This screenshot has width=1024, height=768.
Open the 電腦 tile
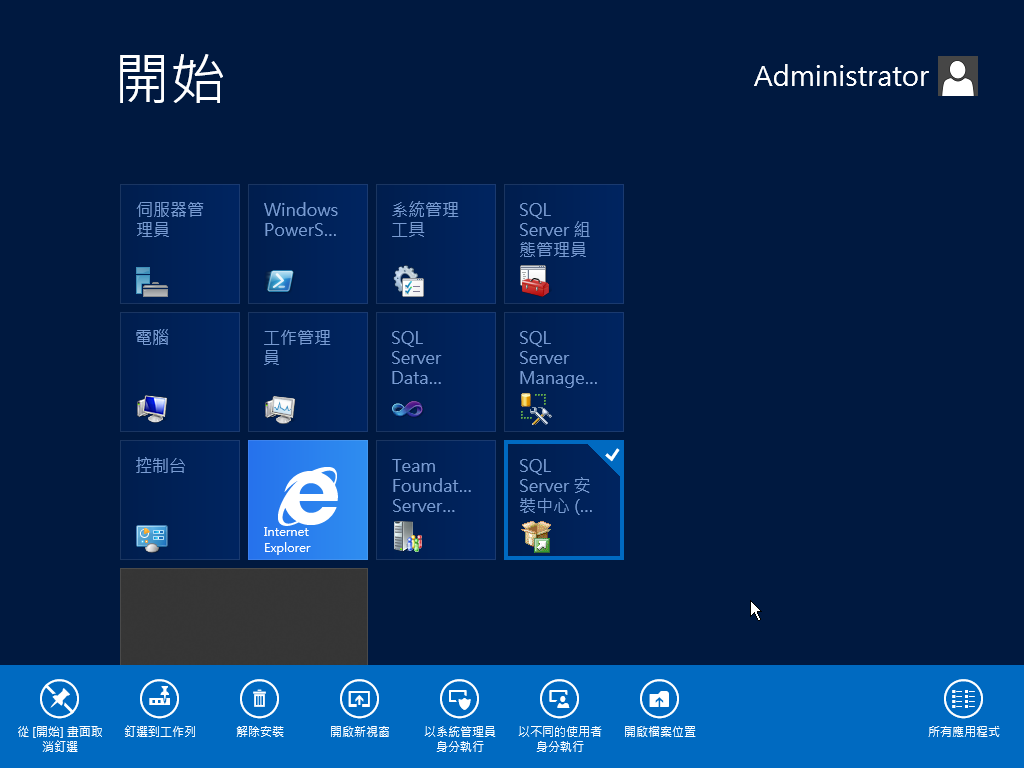(x=180, y=372)
